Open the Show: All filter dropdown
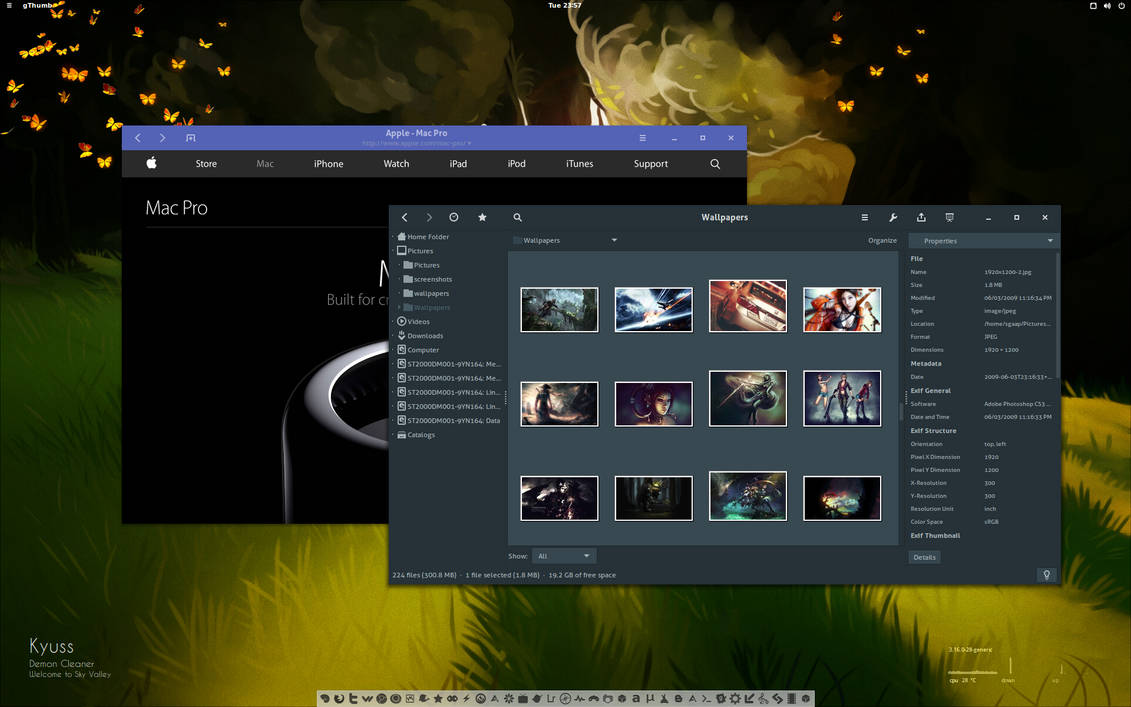This screenshot has height=707, width=1131. 564,556
